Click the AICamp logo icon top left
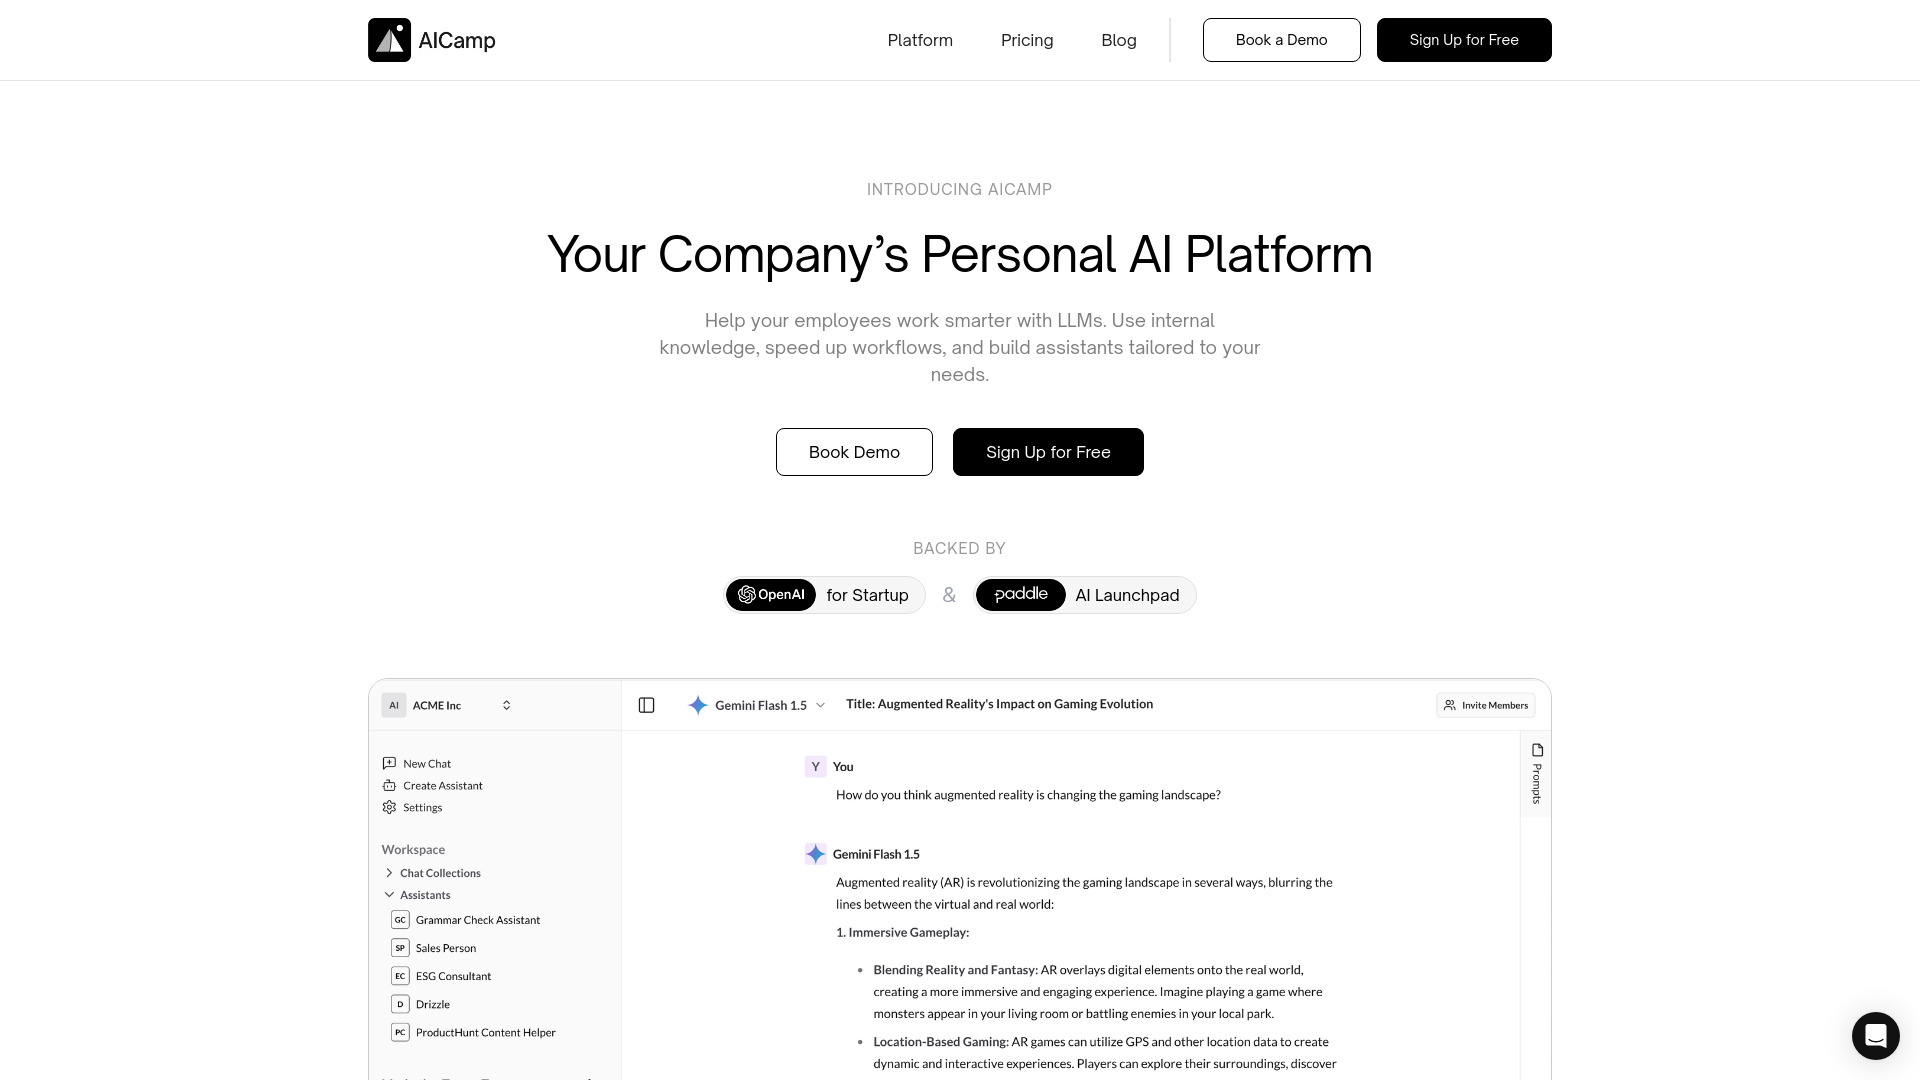 click(x=390, y=40)
